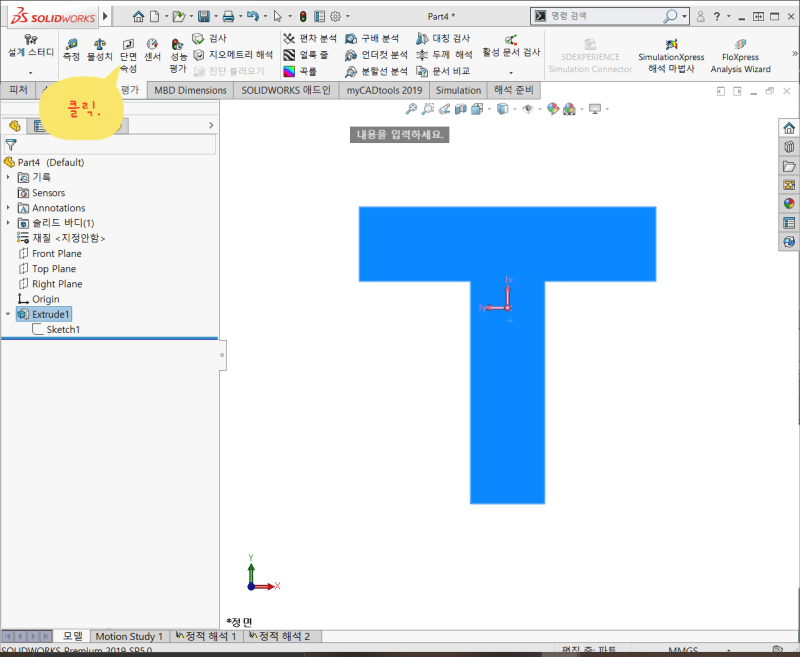Viewport: 800px width, 657px height.
Task: Click the FeatureManager design tree tab icon
Action: [14, 125]
